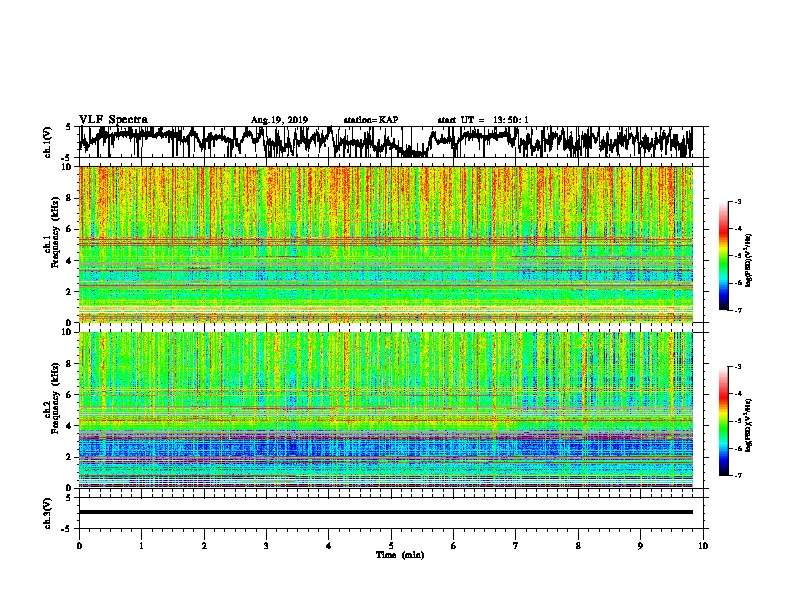Click the ch.1 frequency tick label "6"
The image size is (792, 612).
pos(70,229)
